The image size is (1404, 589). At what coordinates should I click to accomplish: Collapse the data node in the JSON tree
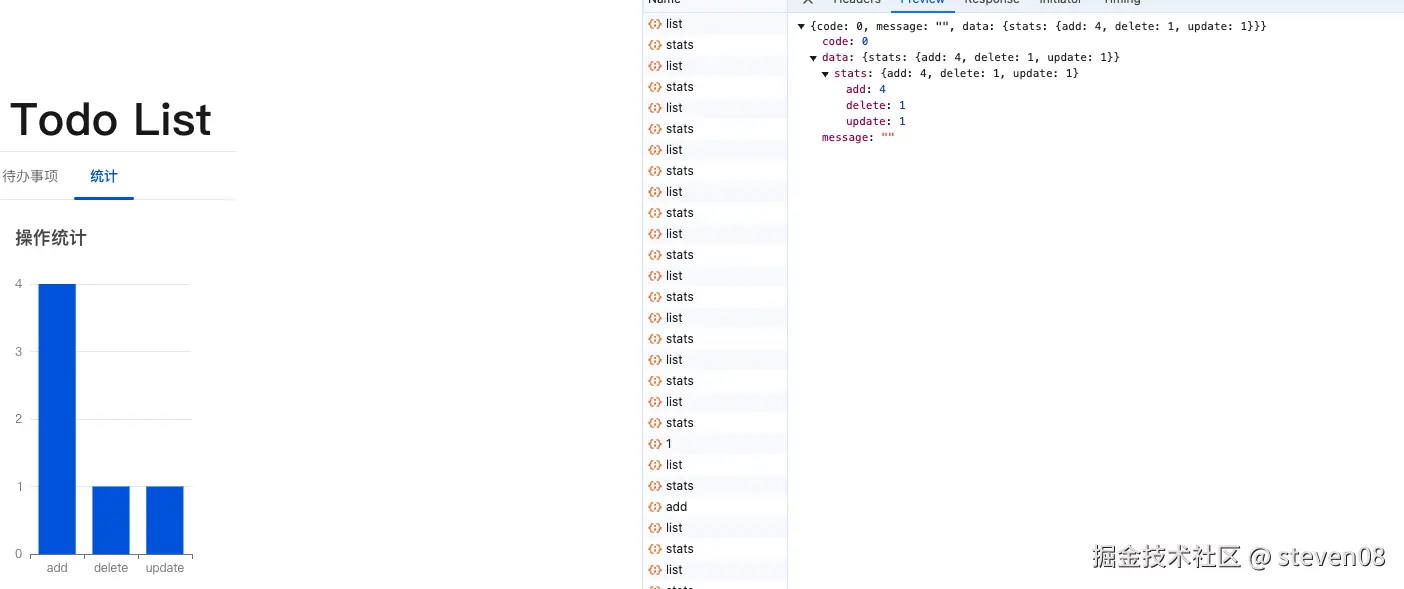pos(813,57)
